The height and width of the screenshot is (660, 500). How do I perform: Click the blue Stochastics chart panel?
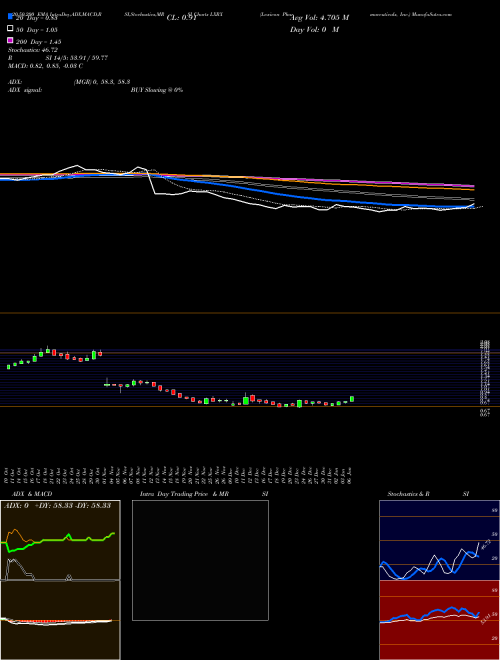pyautogui.click(x=439, y=540)
